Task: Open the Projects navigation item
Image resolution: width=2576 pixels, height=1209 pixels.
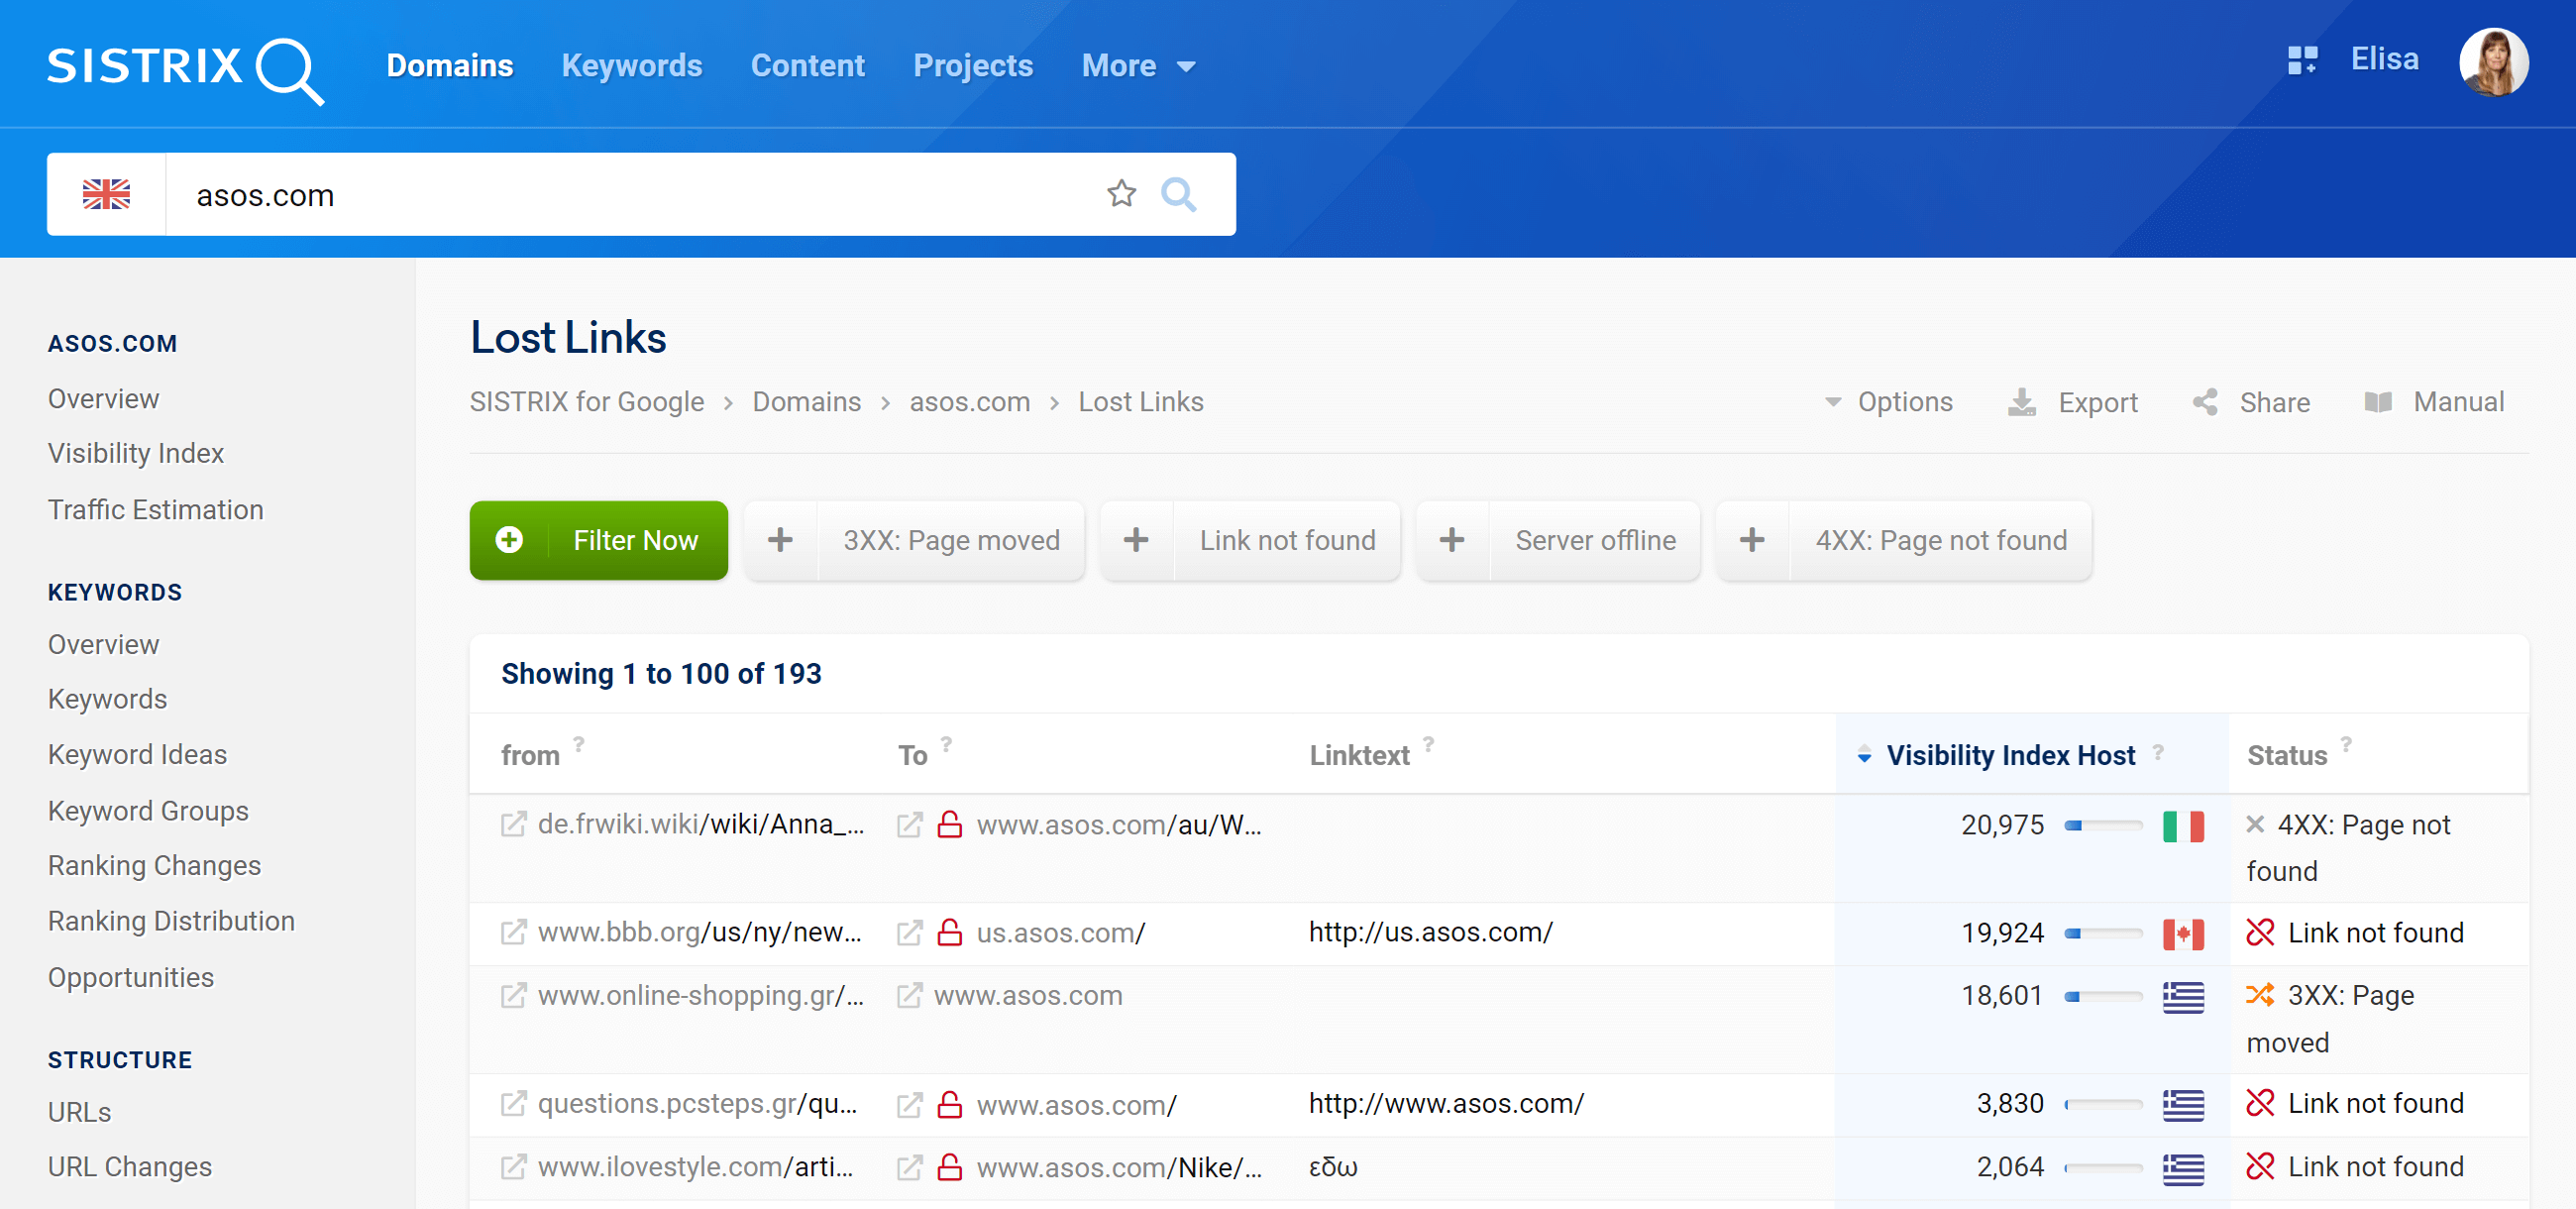Action: click(x=973, y=65)
